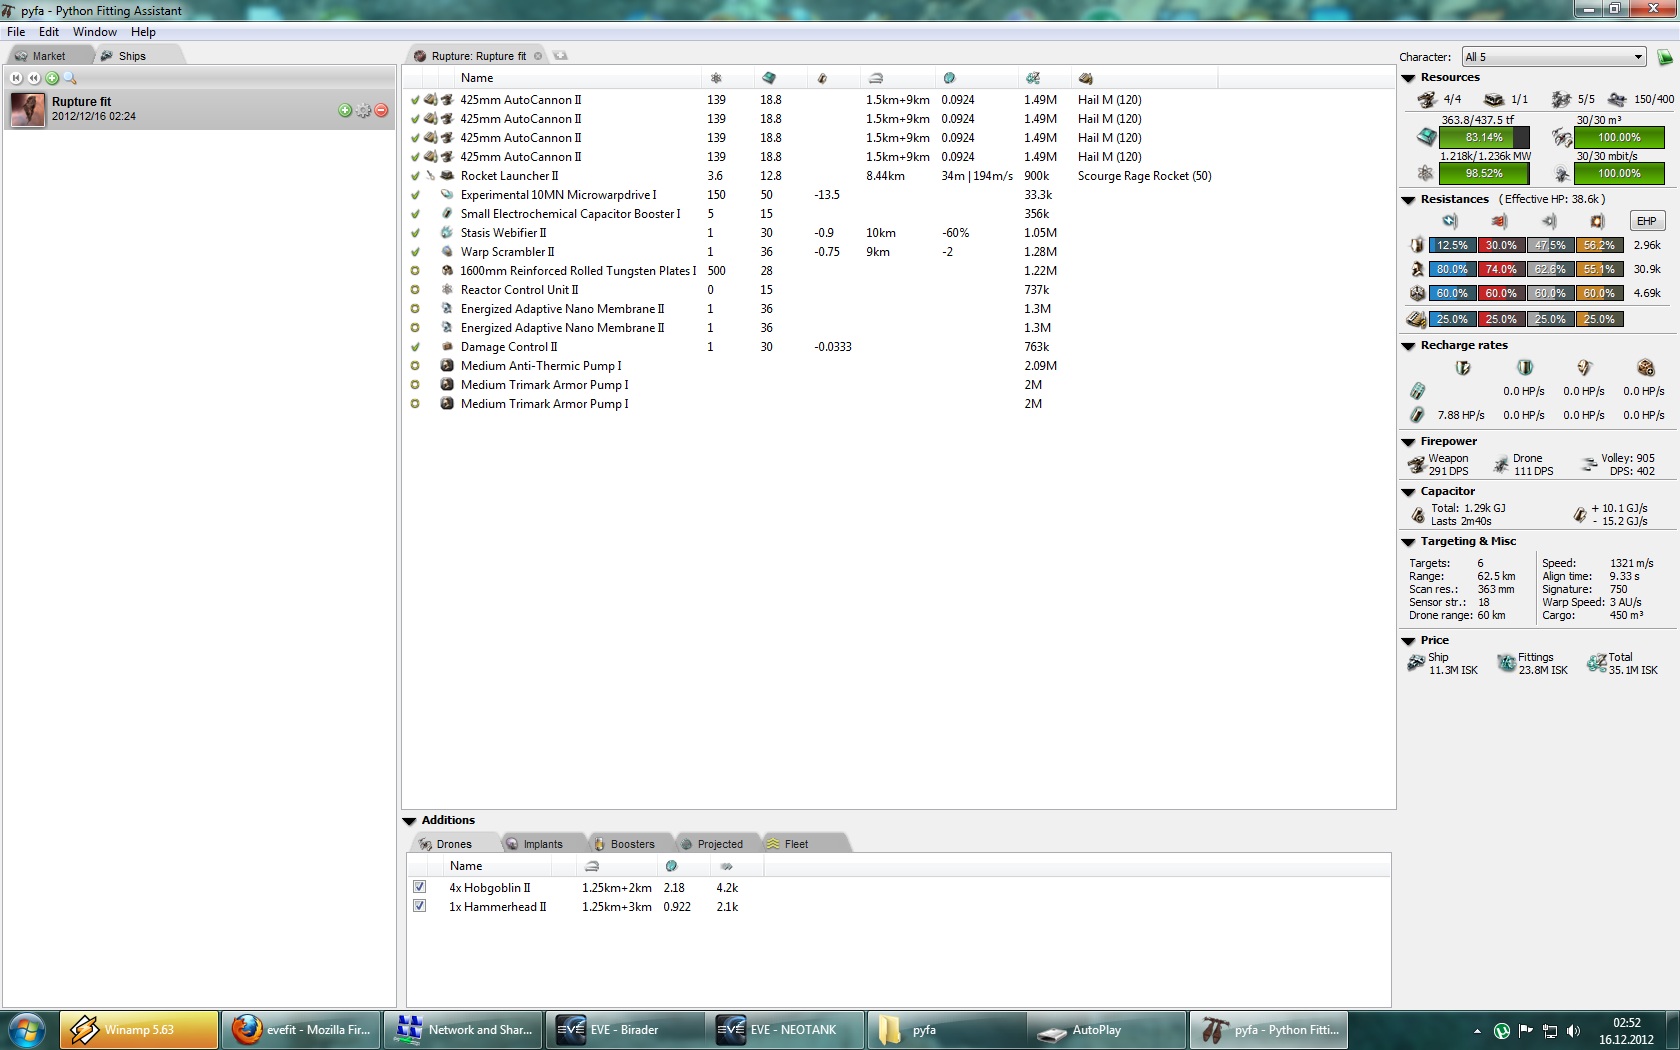Viewport: 1680px width, 1050px height.
Task: Click the powergrid usage bar at 98.52%
Action: pos(1484,173)
